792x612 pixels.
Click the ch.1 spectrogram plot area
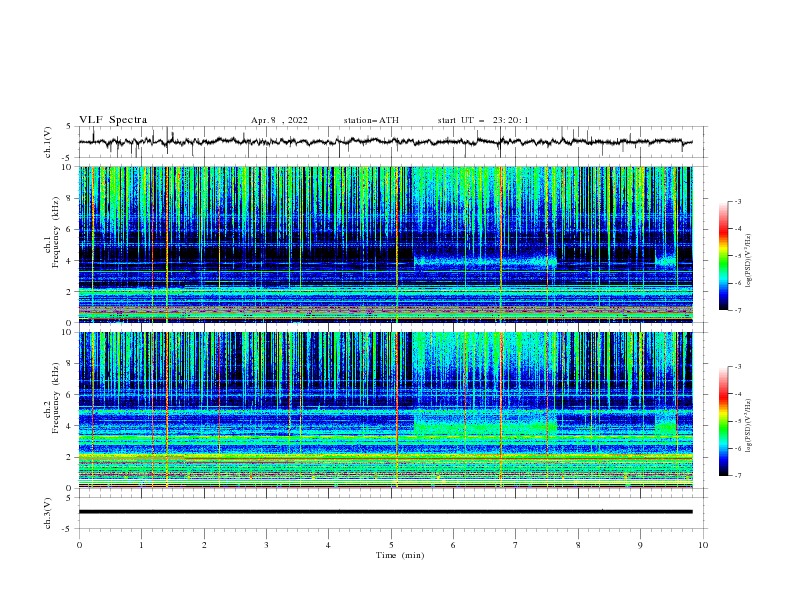coord(385,244)
